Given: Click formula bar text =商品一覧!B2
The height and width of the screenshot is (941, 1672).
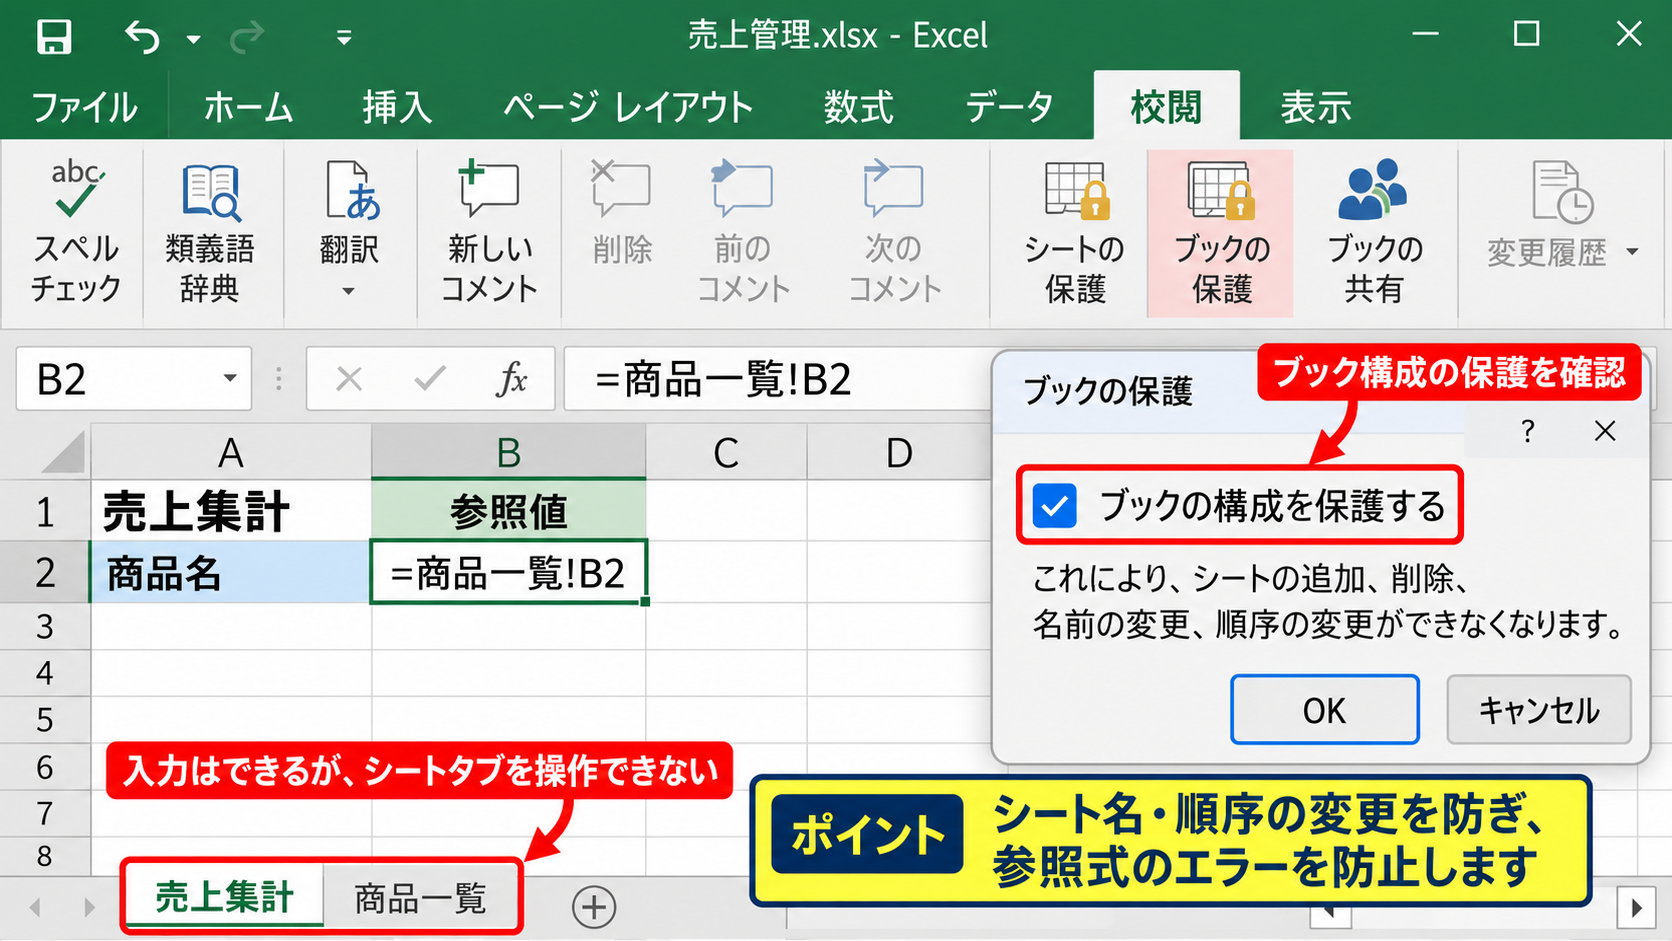Looking at the screenshot, I should click(x=723, y=380).
